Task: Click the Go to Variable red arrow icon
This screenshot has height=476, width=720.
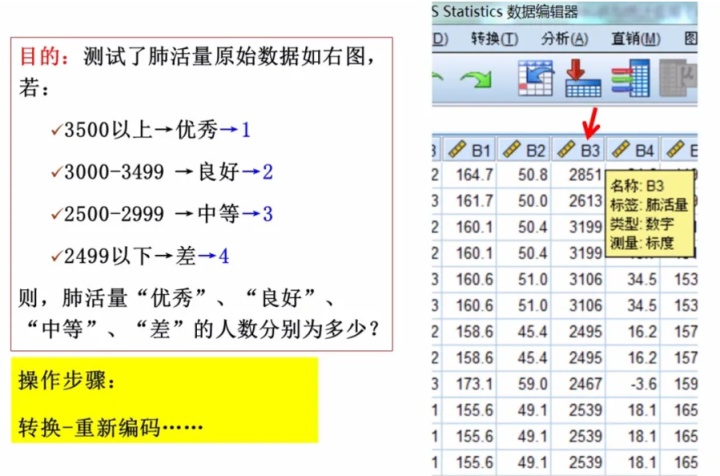Action: click(x=583, y=78)
